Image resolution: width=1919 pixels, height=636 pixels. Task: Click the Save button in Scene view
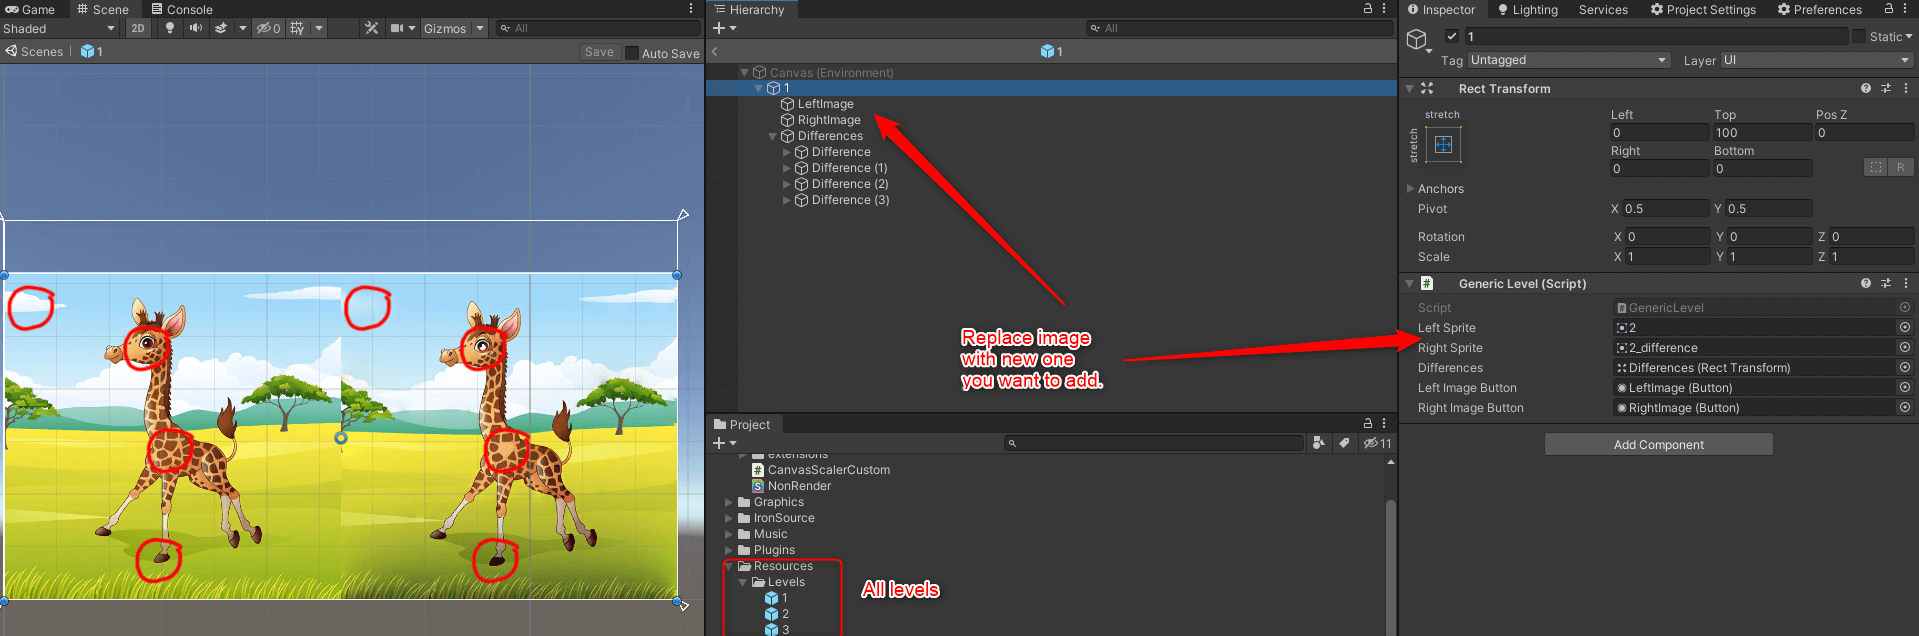tap(599, 52)
